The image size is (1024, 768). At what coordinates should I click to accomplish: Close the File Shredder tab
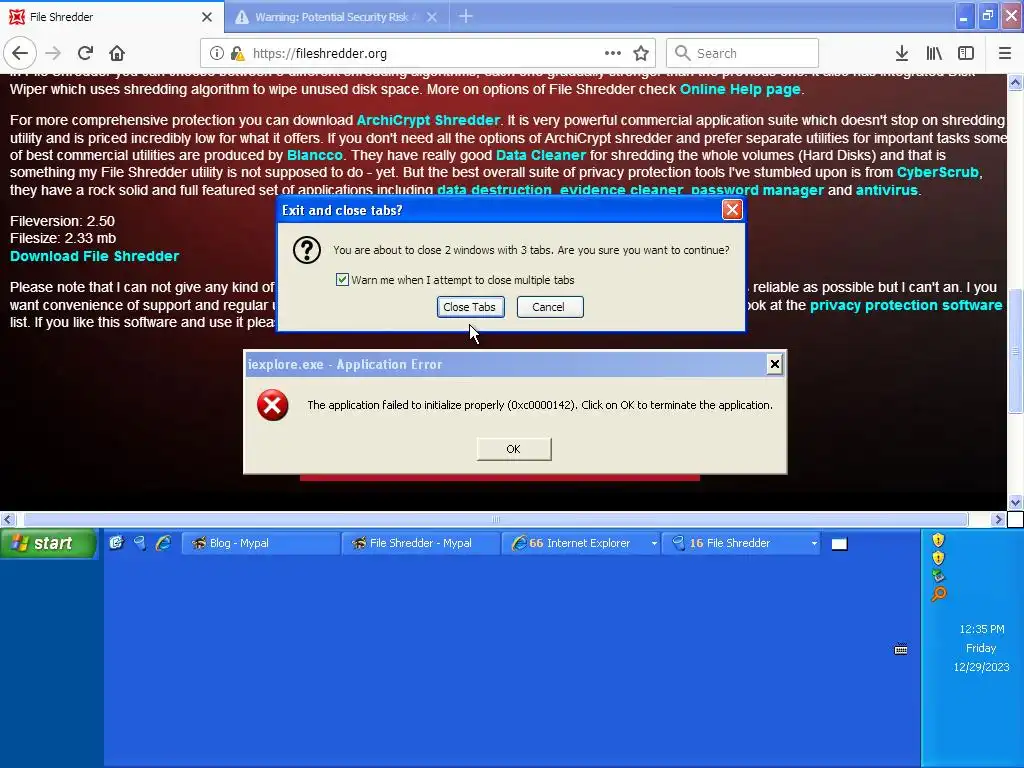pyautogui.click(x=207, y=17)
